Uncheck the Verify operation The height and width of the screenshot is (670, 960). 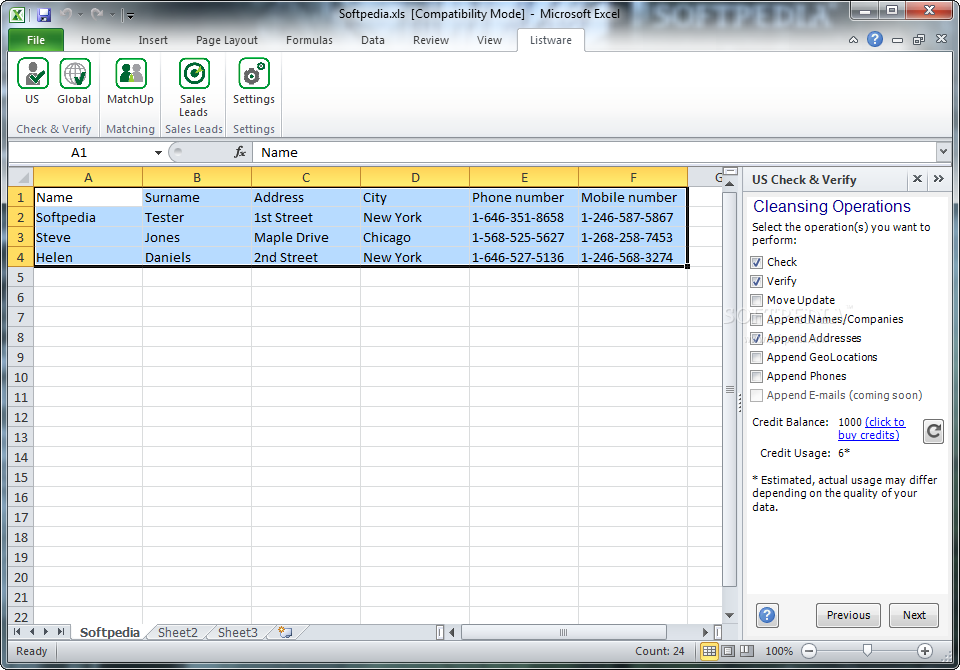757,281
